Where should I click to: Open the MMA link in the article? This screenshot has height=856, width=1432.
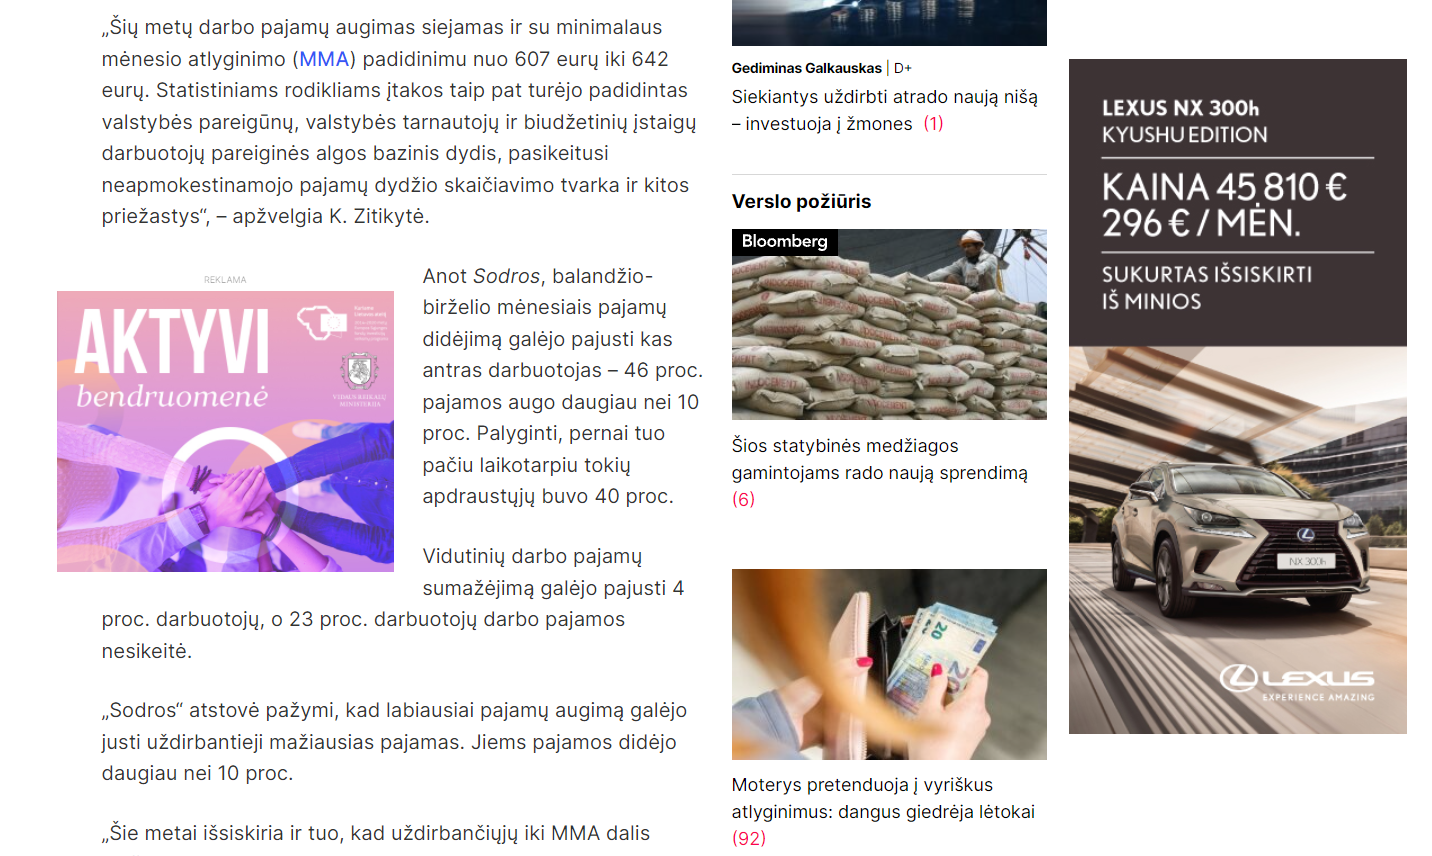coord(324,59)
